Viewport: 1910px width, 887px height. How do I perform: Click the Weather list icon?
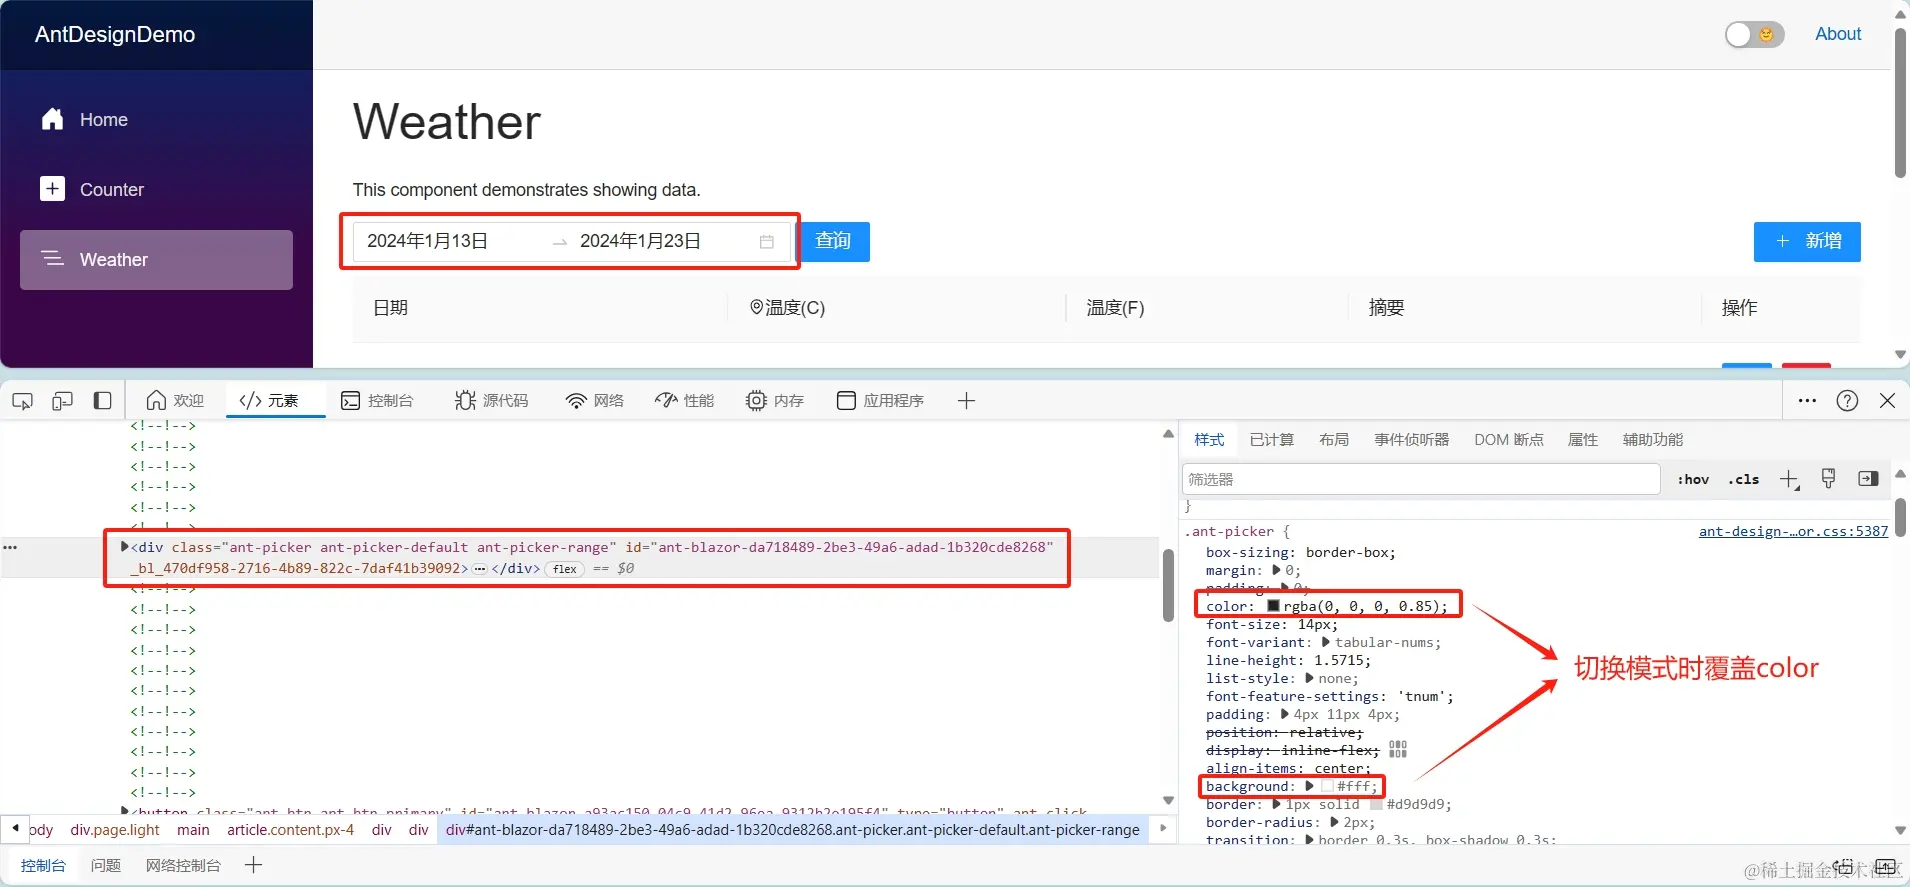pos(53,259)
